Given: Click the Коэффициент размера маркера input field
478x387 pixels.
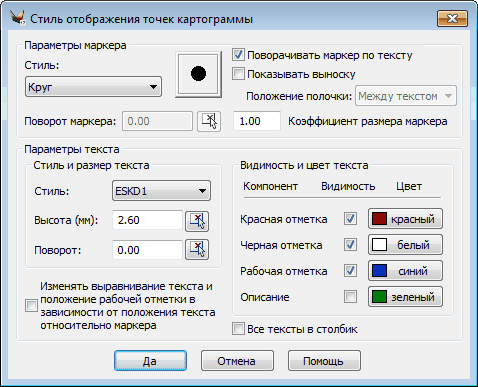Looking at the screenshot, I should coord(257,121).
